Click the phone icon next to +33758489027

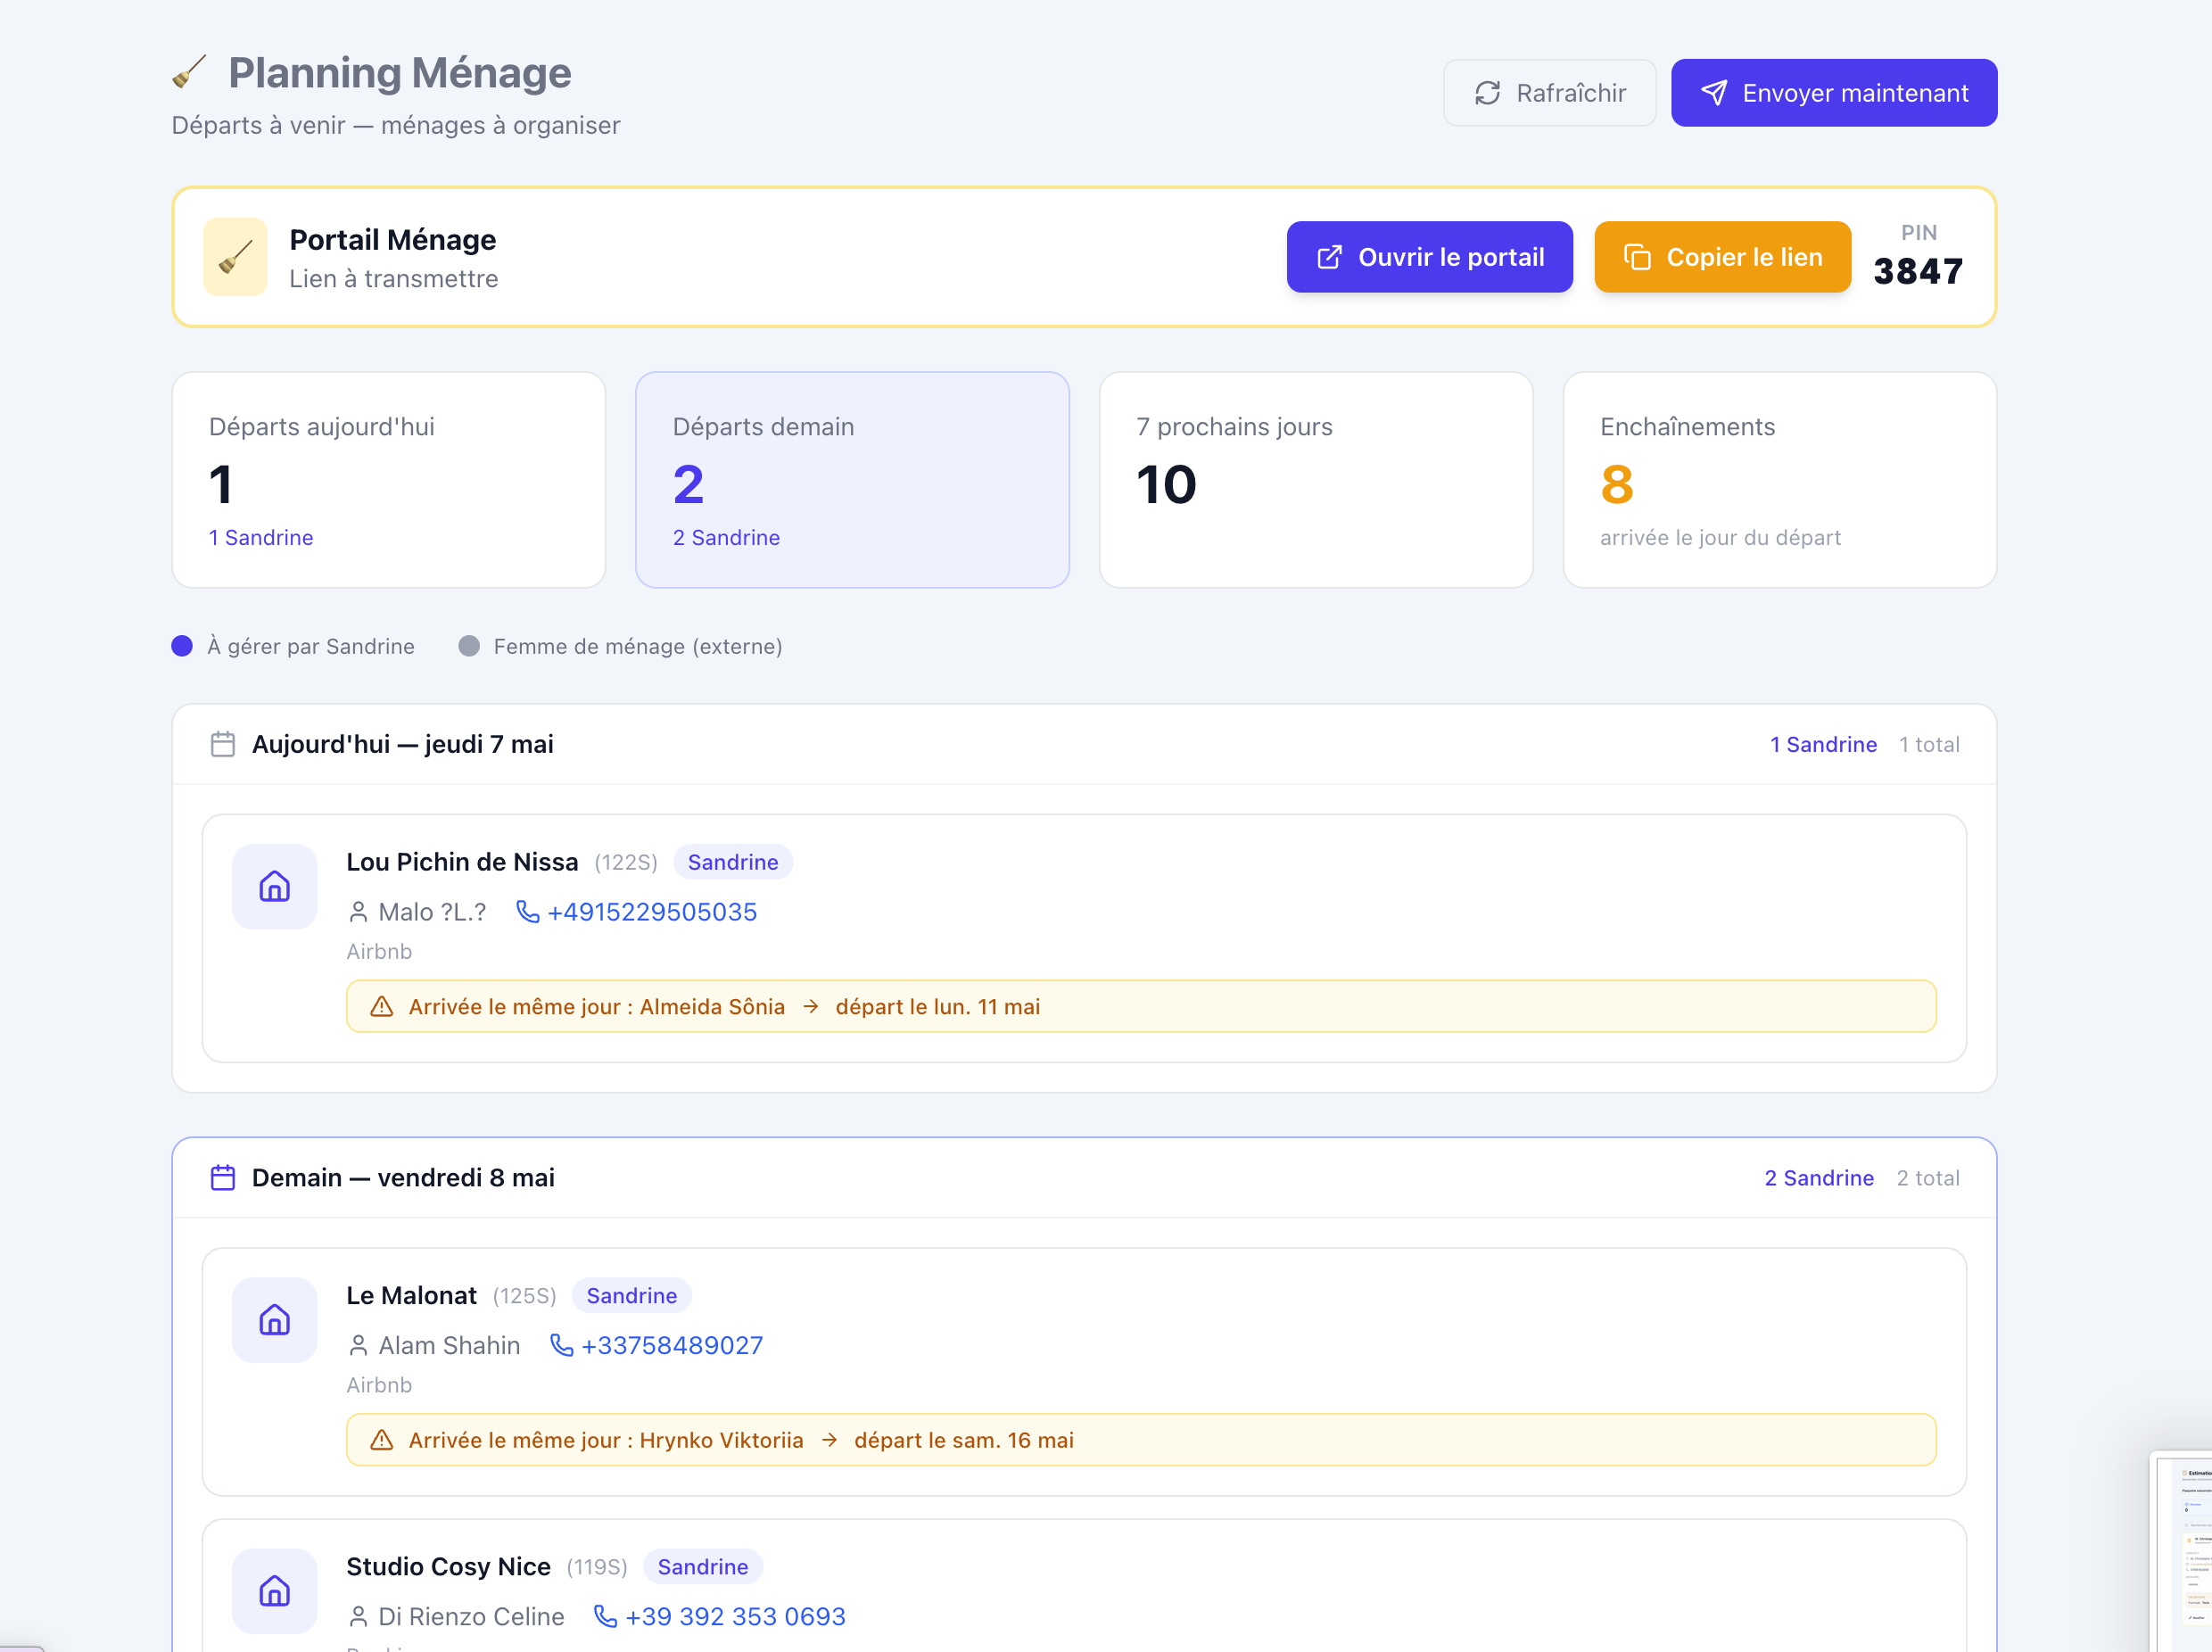click(561, 1345)
